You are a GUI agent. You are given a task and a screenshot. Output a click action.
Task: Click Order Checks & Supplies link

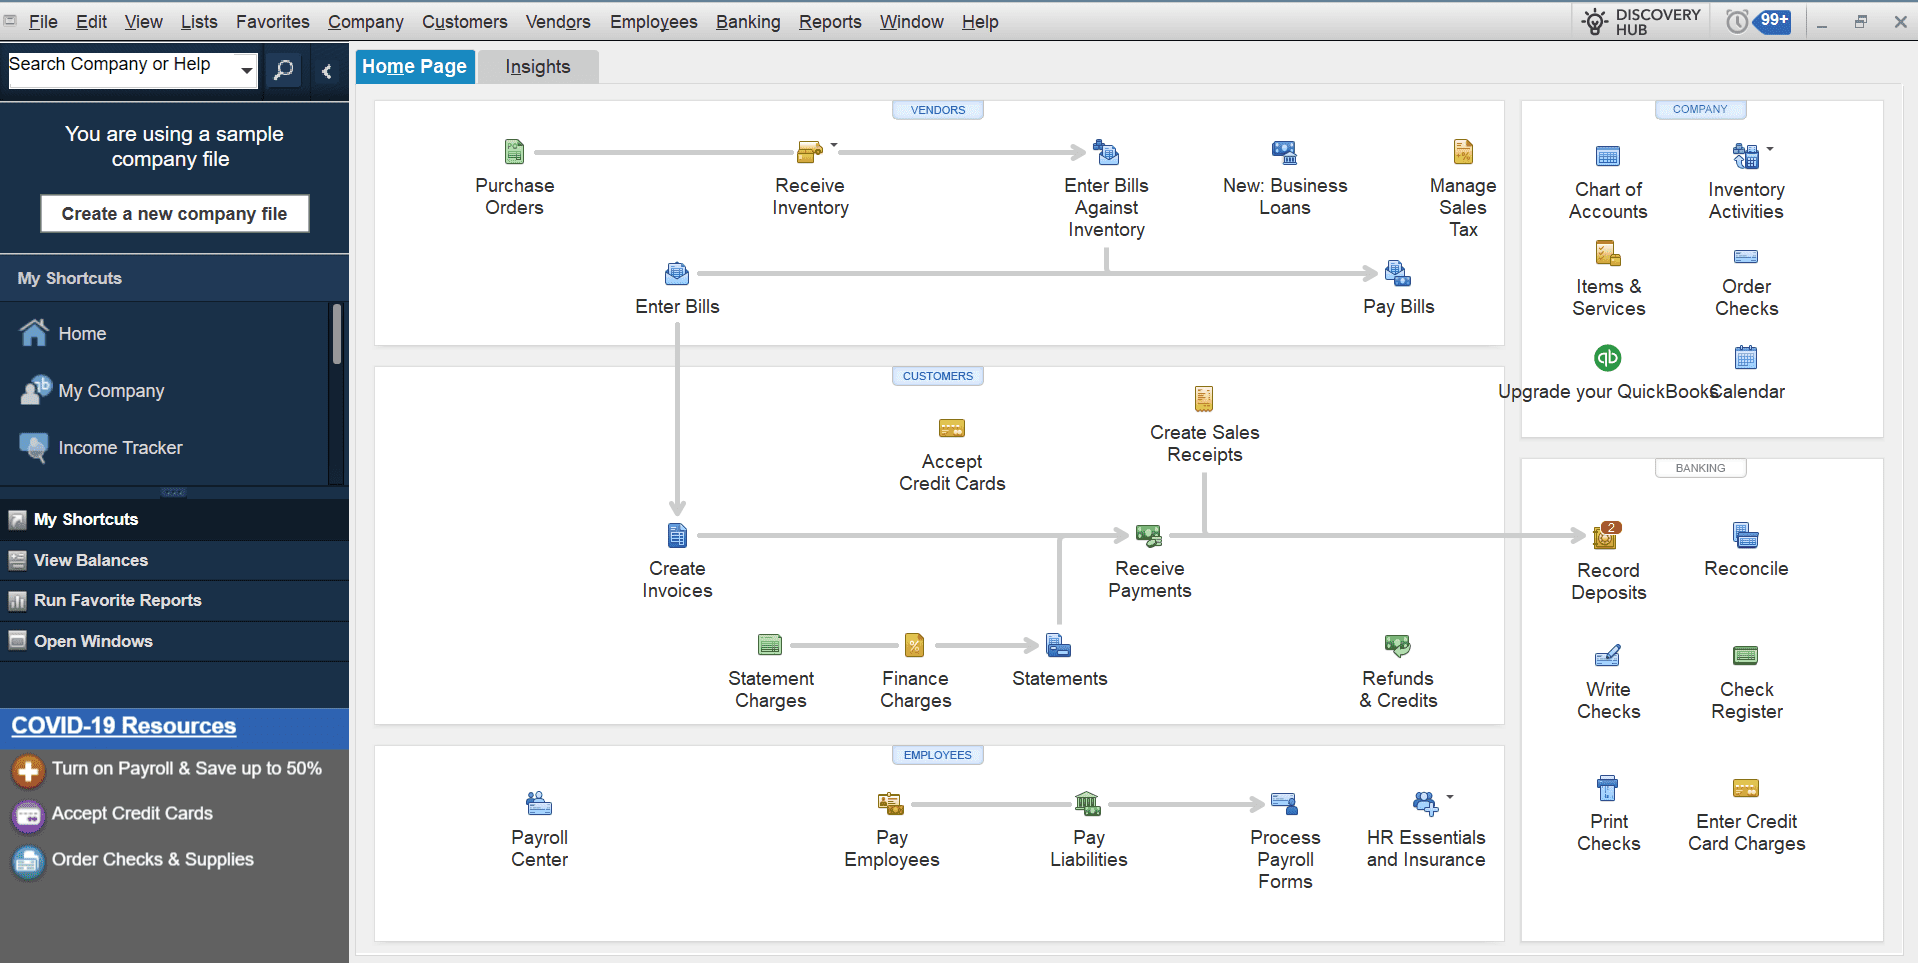153,859
